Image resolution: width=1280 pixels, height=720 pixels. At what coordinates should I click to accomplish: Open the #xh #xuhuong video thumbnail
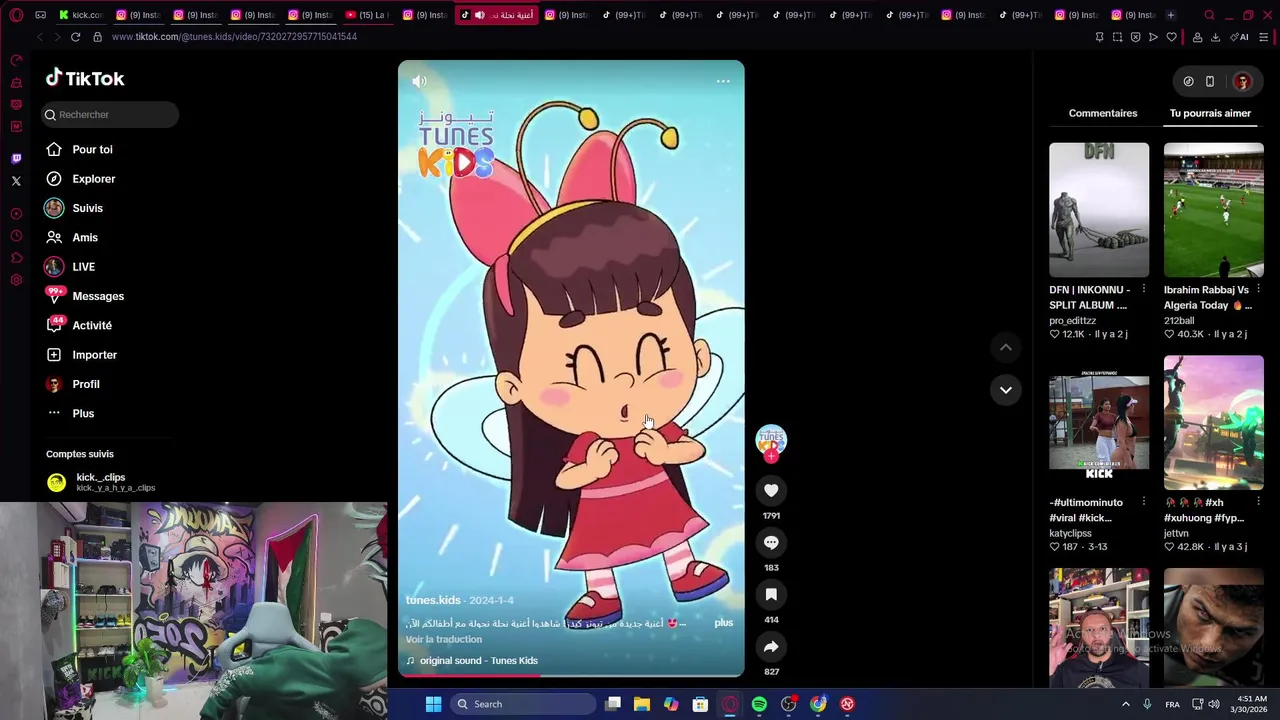1214,423
